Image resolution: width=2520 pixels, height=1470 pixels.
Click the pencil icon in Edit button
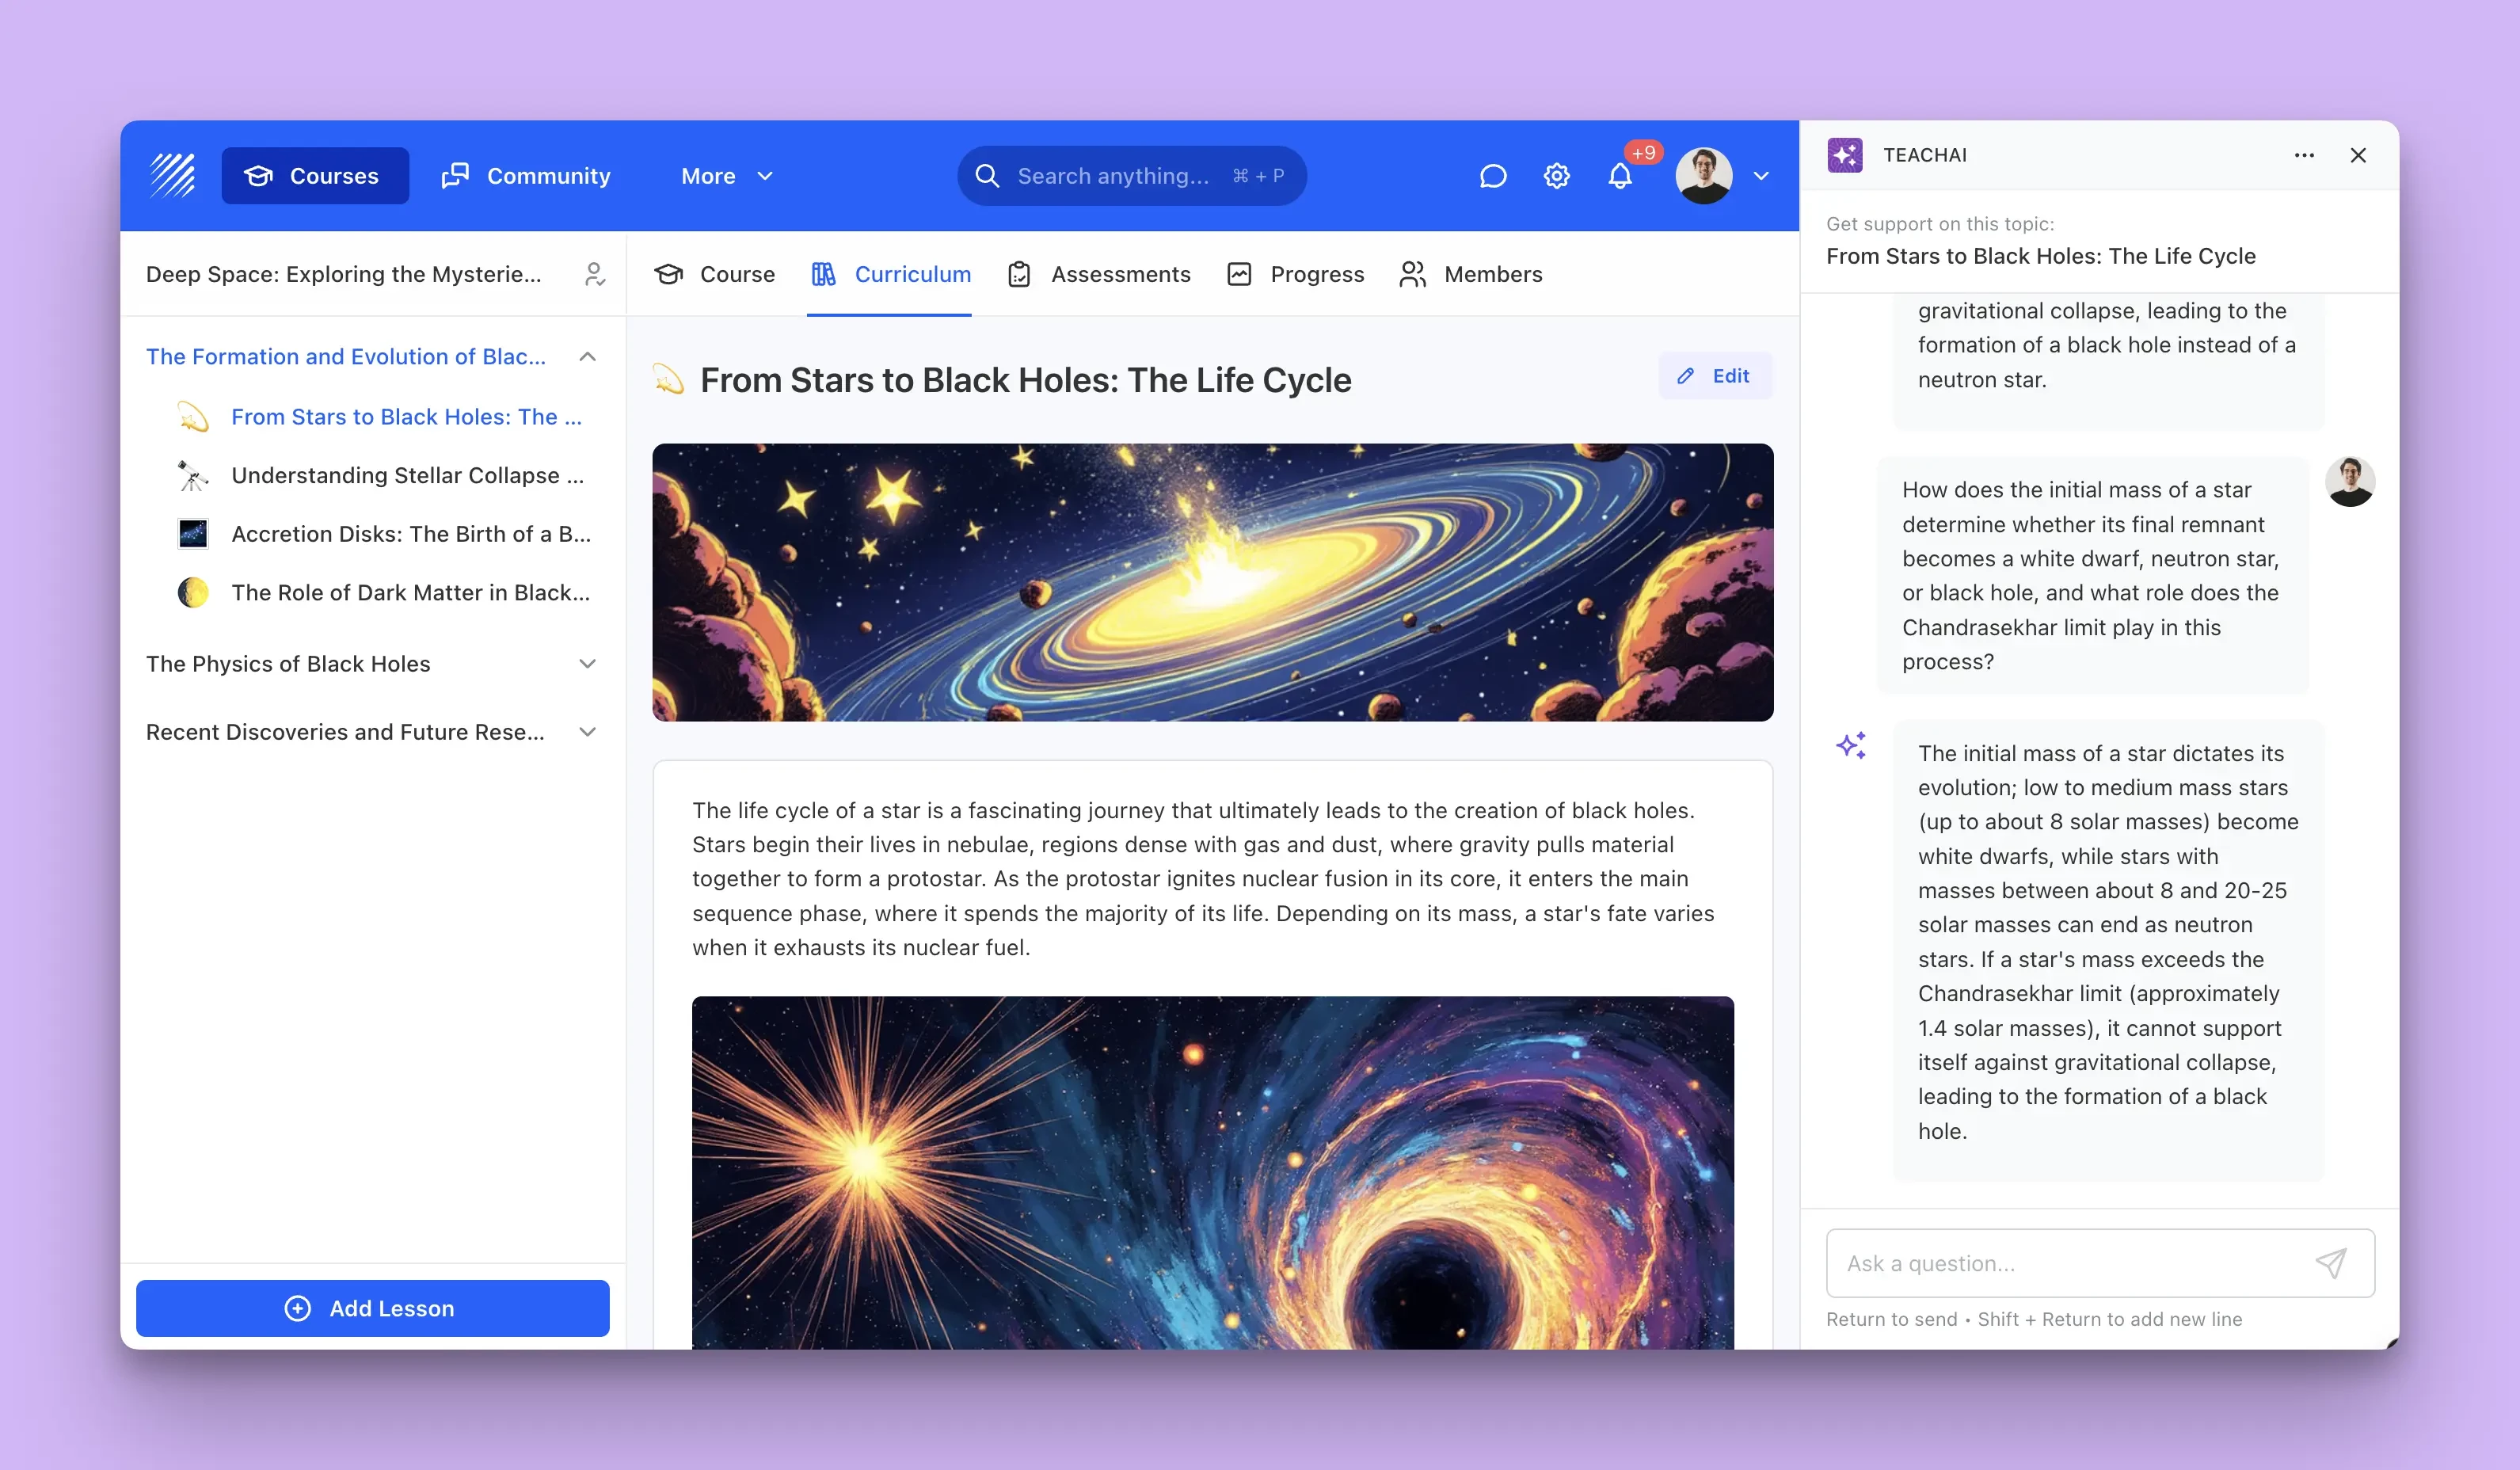(x=1686, y=376)
